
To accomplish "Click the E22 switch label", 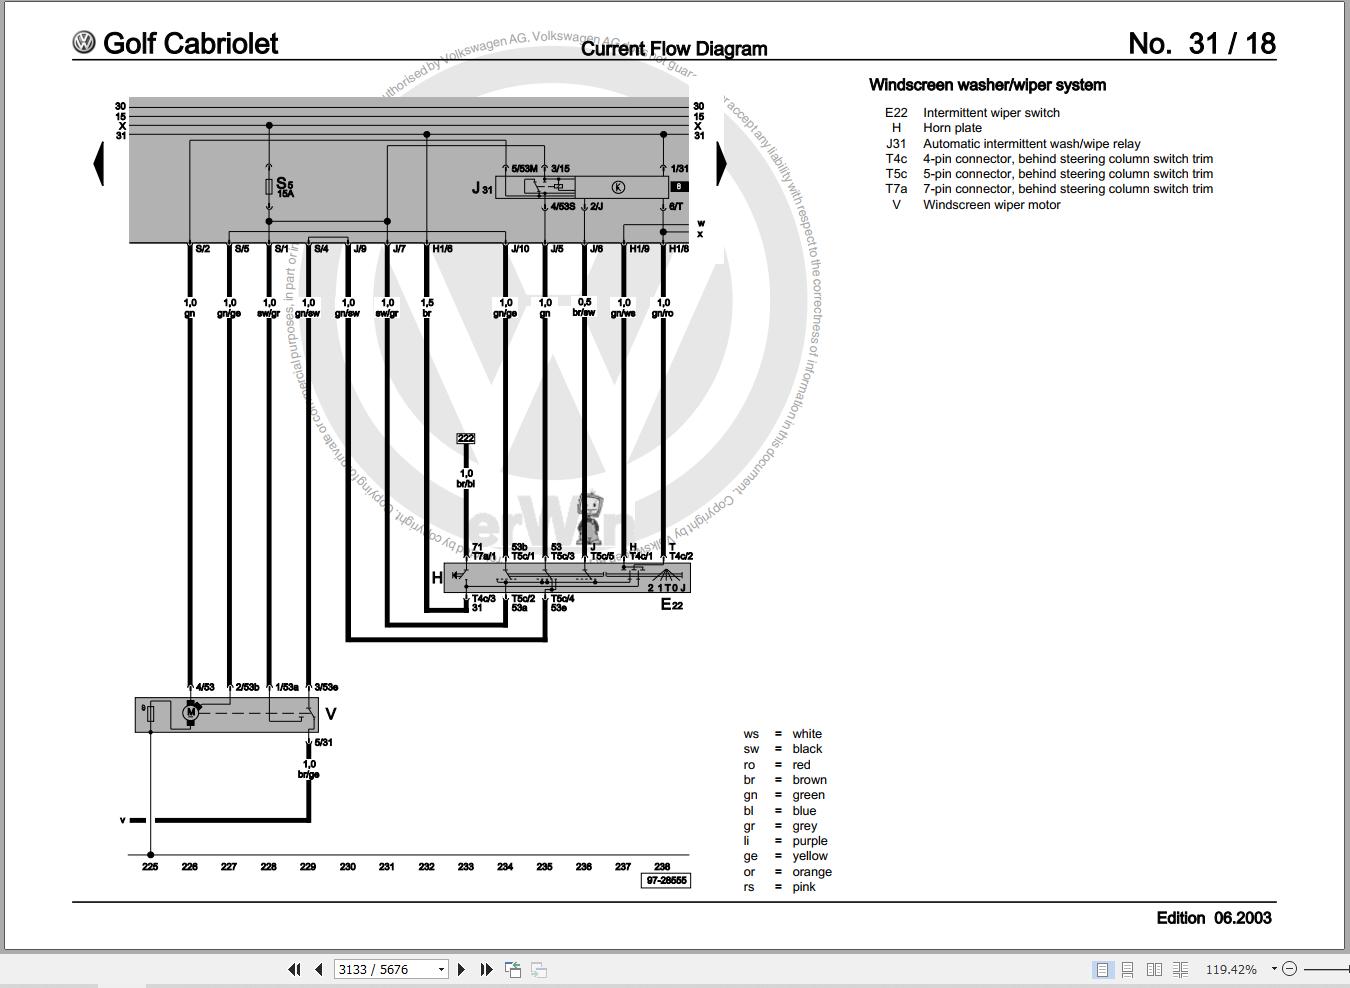I will [671, 604].
